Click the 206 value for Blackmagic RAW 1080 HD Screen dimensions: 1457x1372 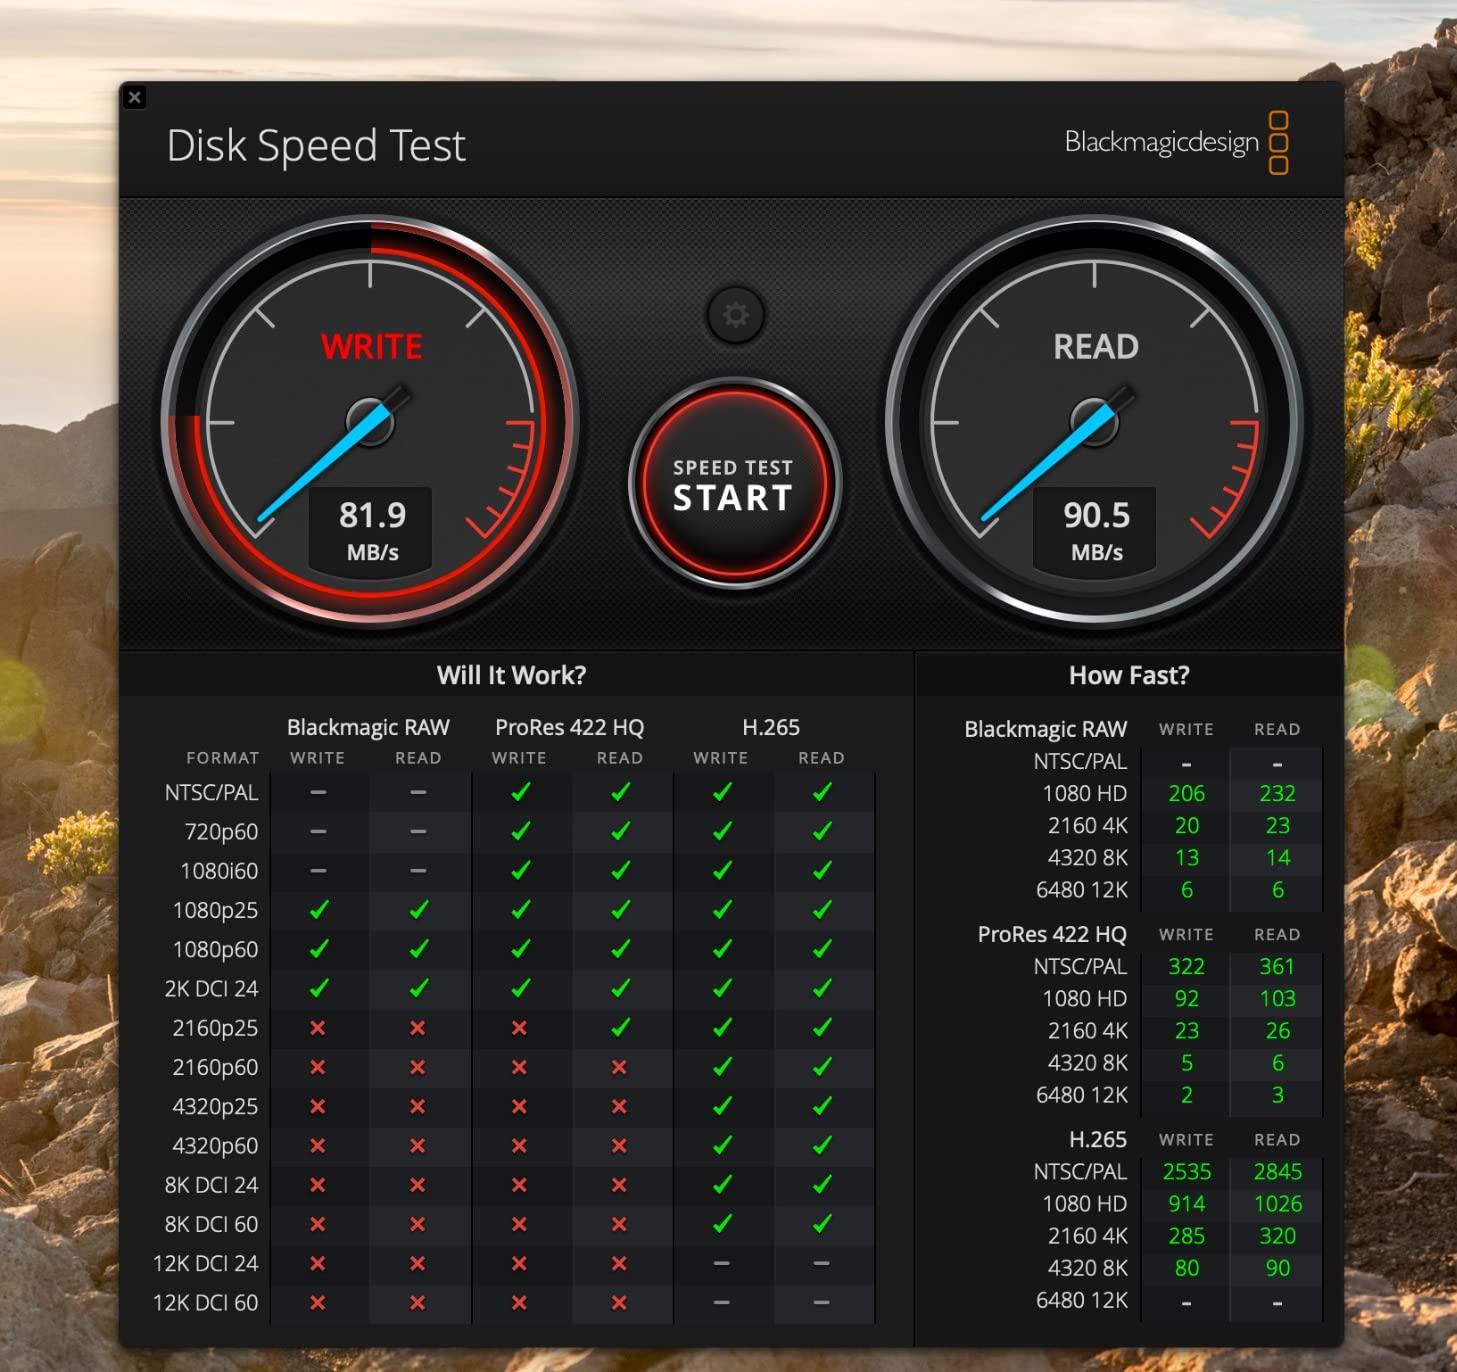pyautogui.click(x=1186, y=793)
